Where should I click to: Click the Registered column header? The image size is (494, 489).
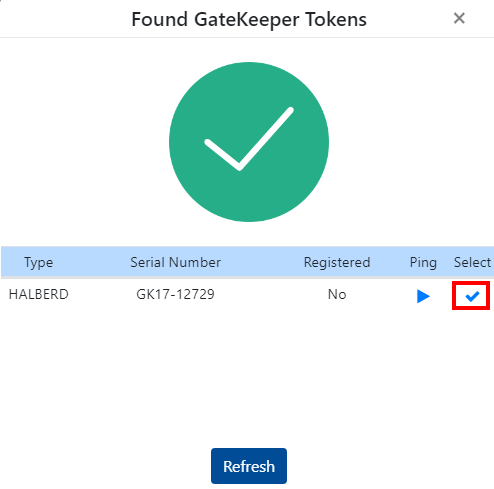[x=337, y=263]
